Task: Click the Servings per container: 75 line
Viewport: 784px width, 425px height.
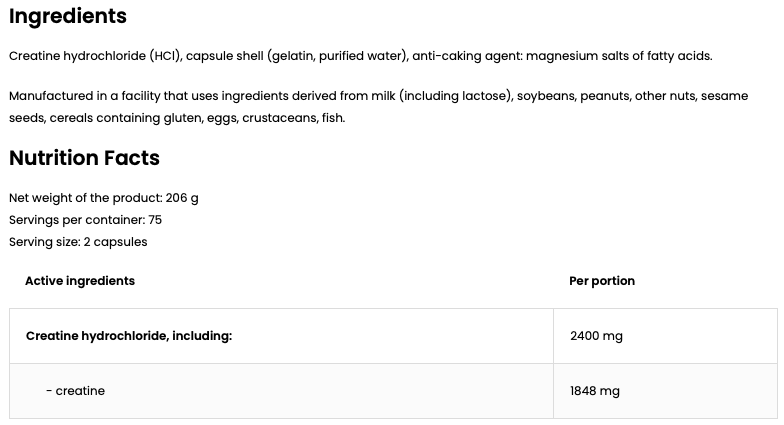Action: pos(85,220)
